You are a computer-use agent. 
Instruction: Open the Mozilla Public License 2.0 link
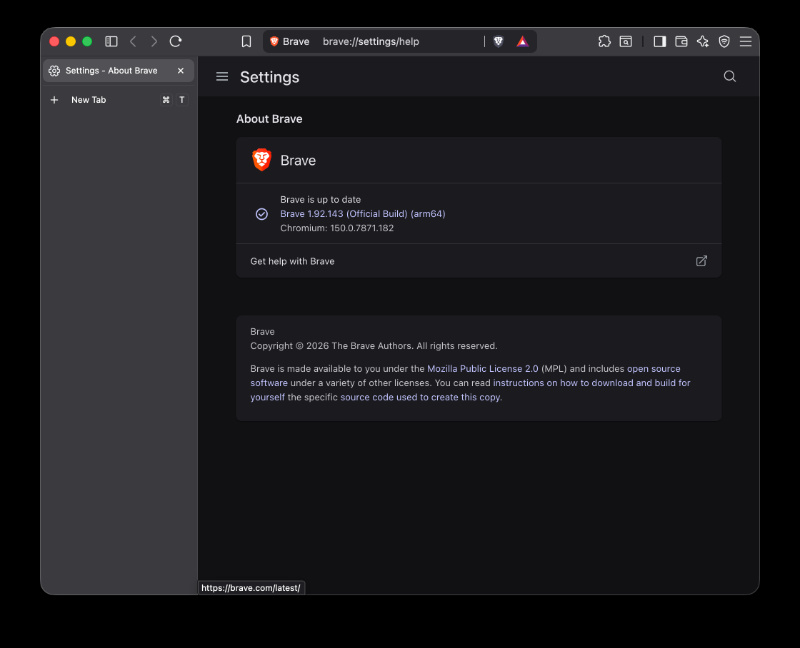coord(483,368)
